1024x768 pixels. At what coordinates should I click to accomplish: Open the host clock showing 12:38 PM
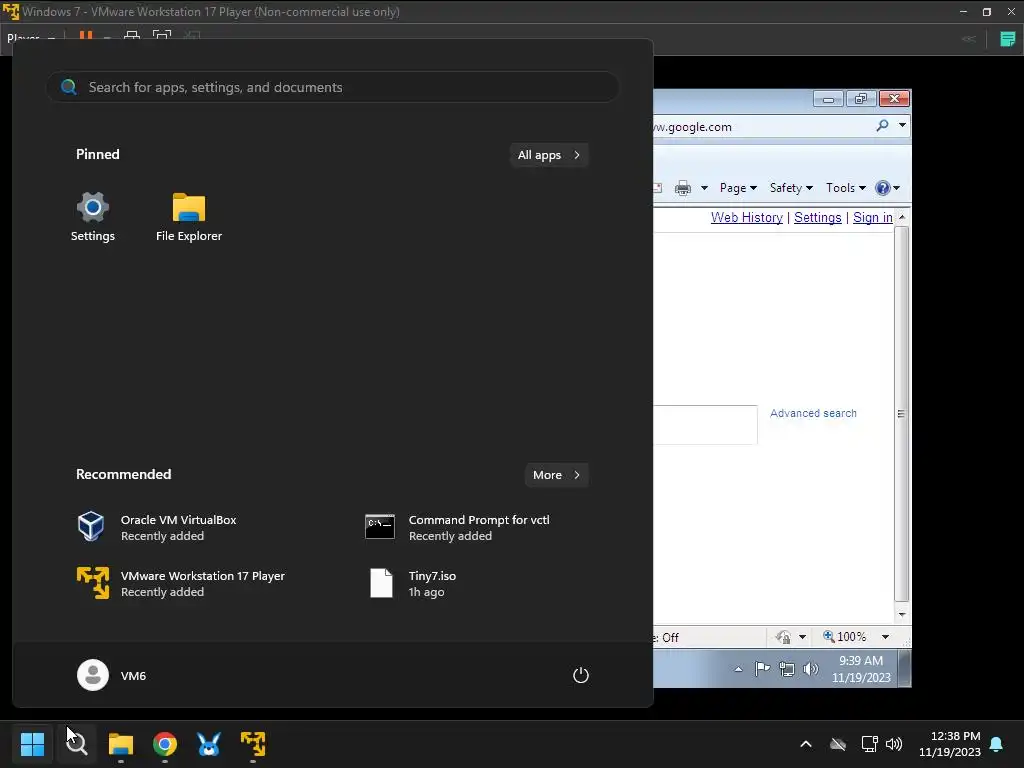click(x=950, y=744)
